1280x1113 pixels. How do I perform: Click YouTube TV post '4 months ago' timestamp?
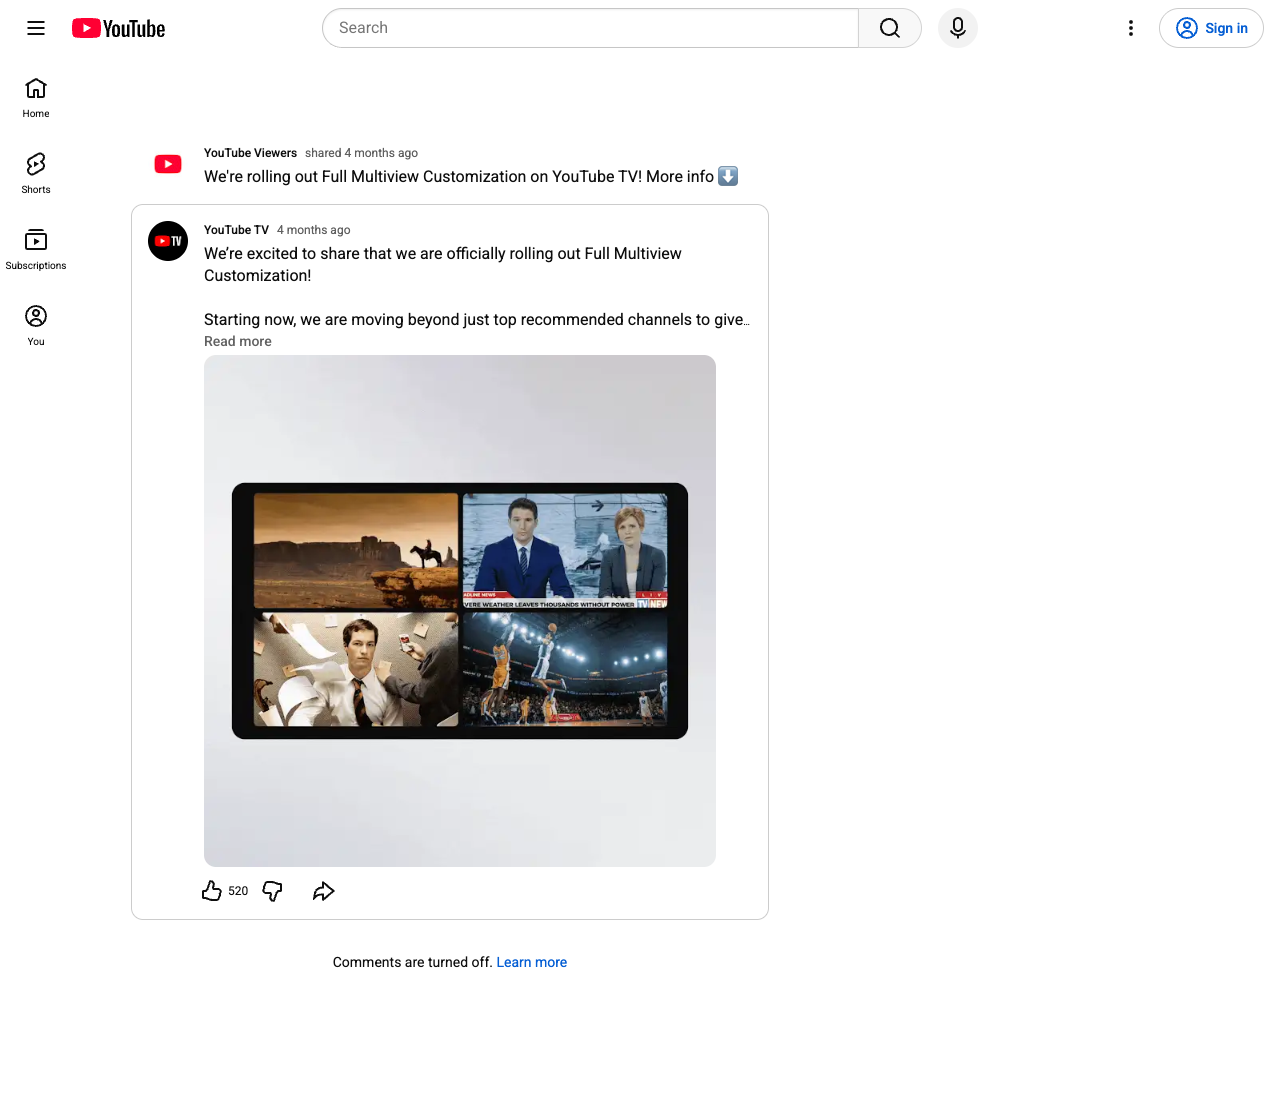point(313,230)
